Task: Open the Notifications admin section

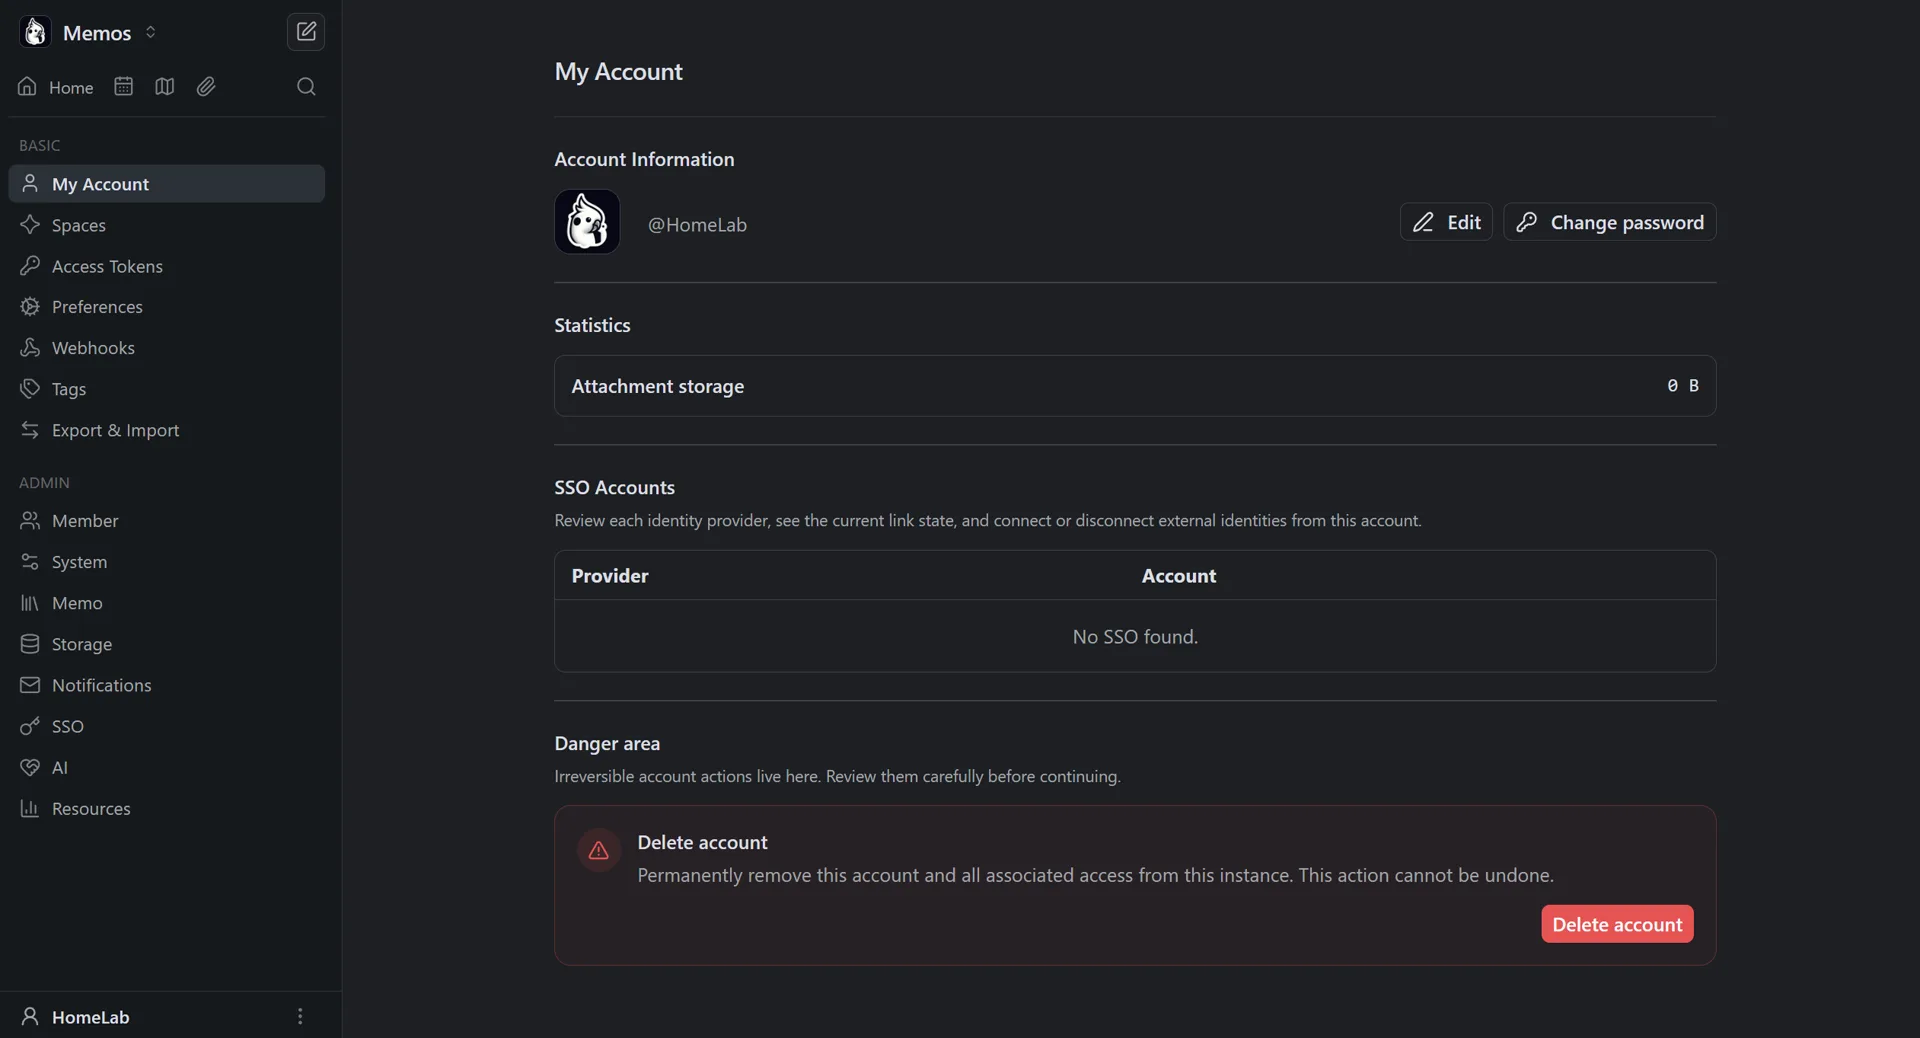Action: point(167,685)
